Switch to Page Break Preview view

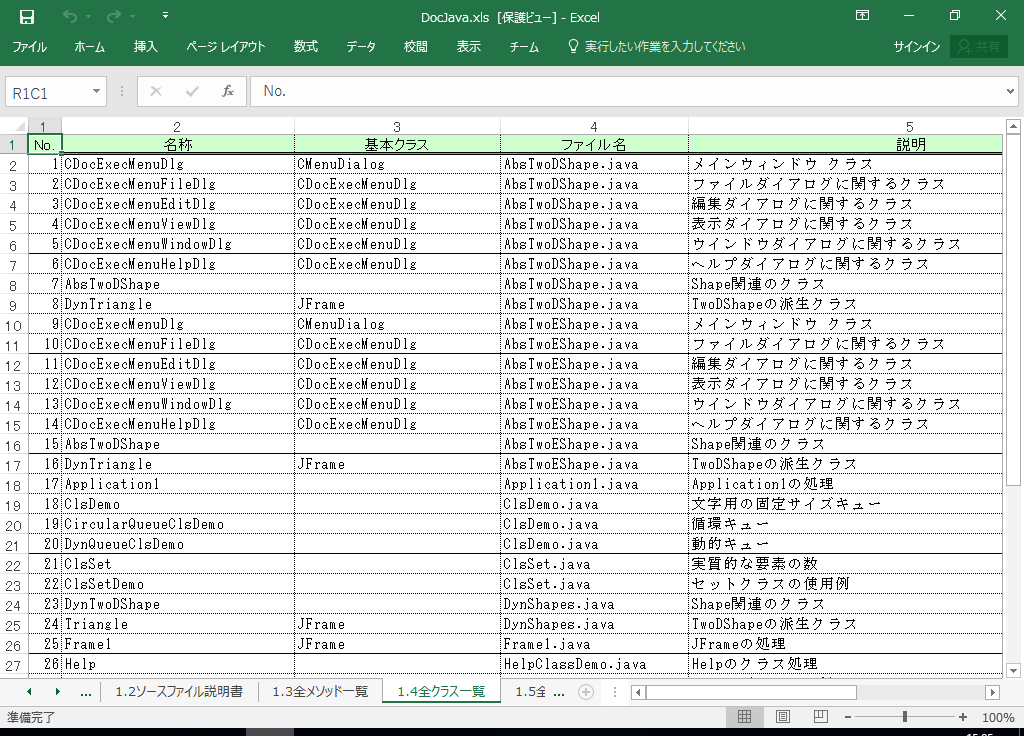point(819,717)
